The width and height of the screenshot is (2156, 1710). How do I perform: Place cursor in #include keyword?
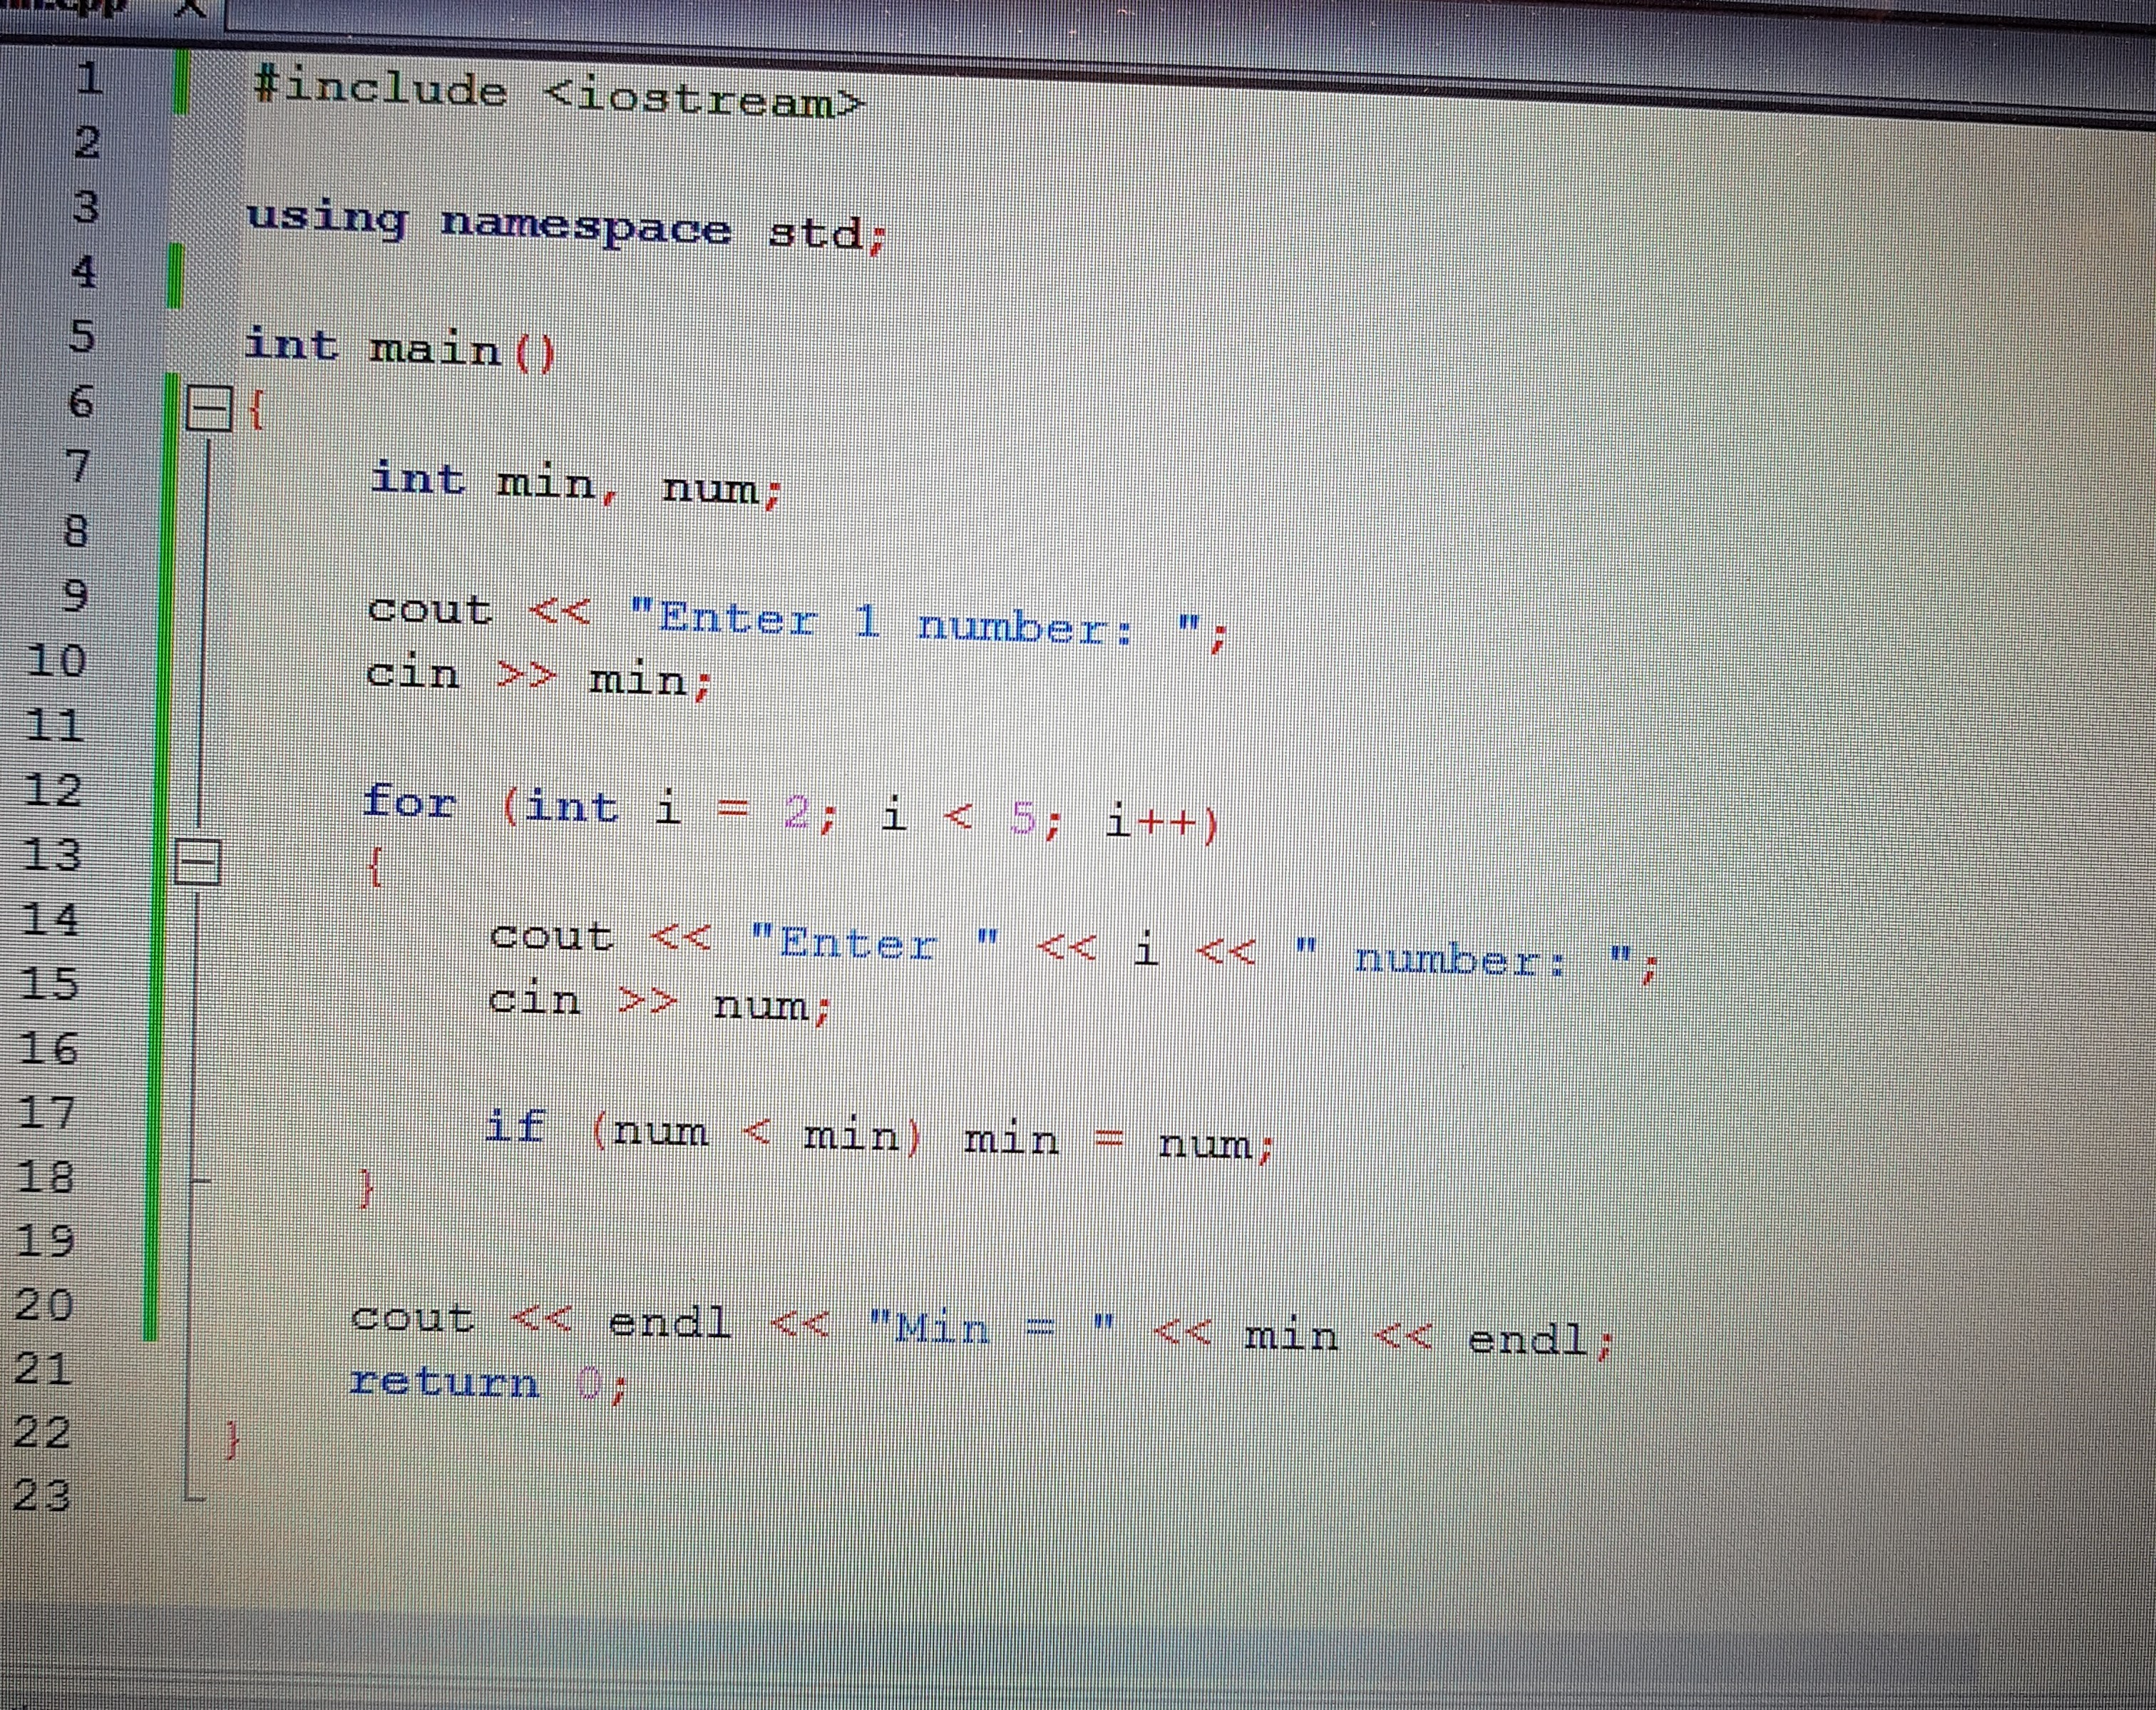coord(380,89)
